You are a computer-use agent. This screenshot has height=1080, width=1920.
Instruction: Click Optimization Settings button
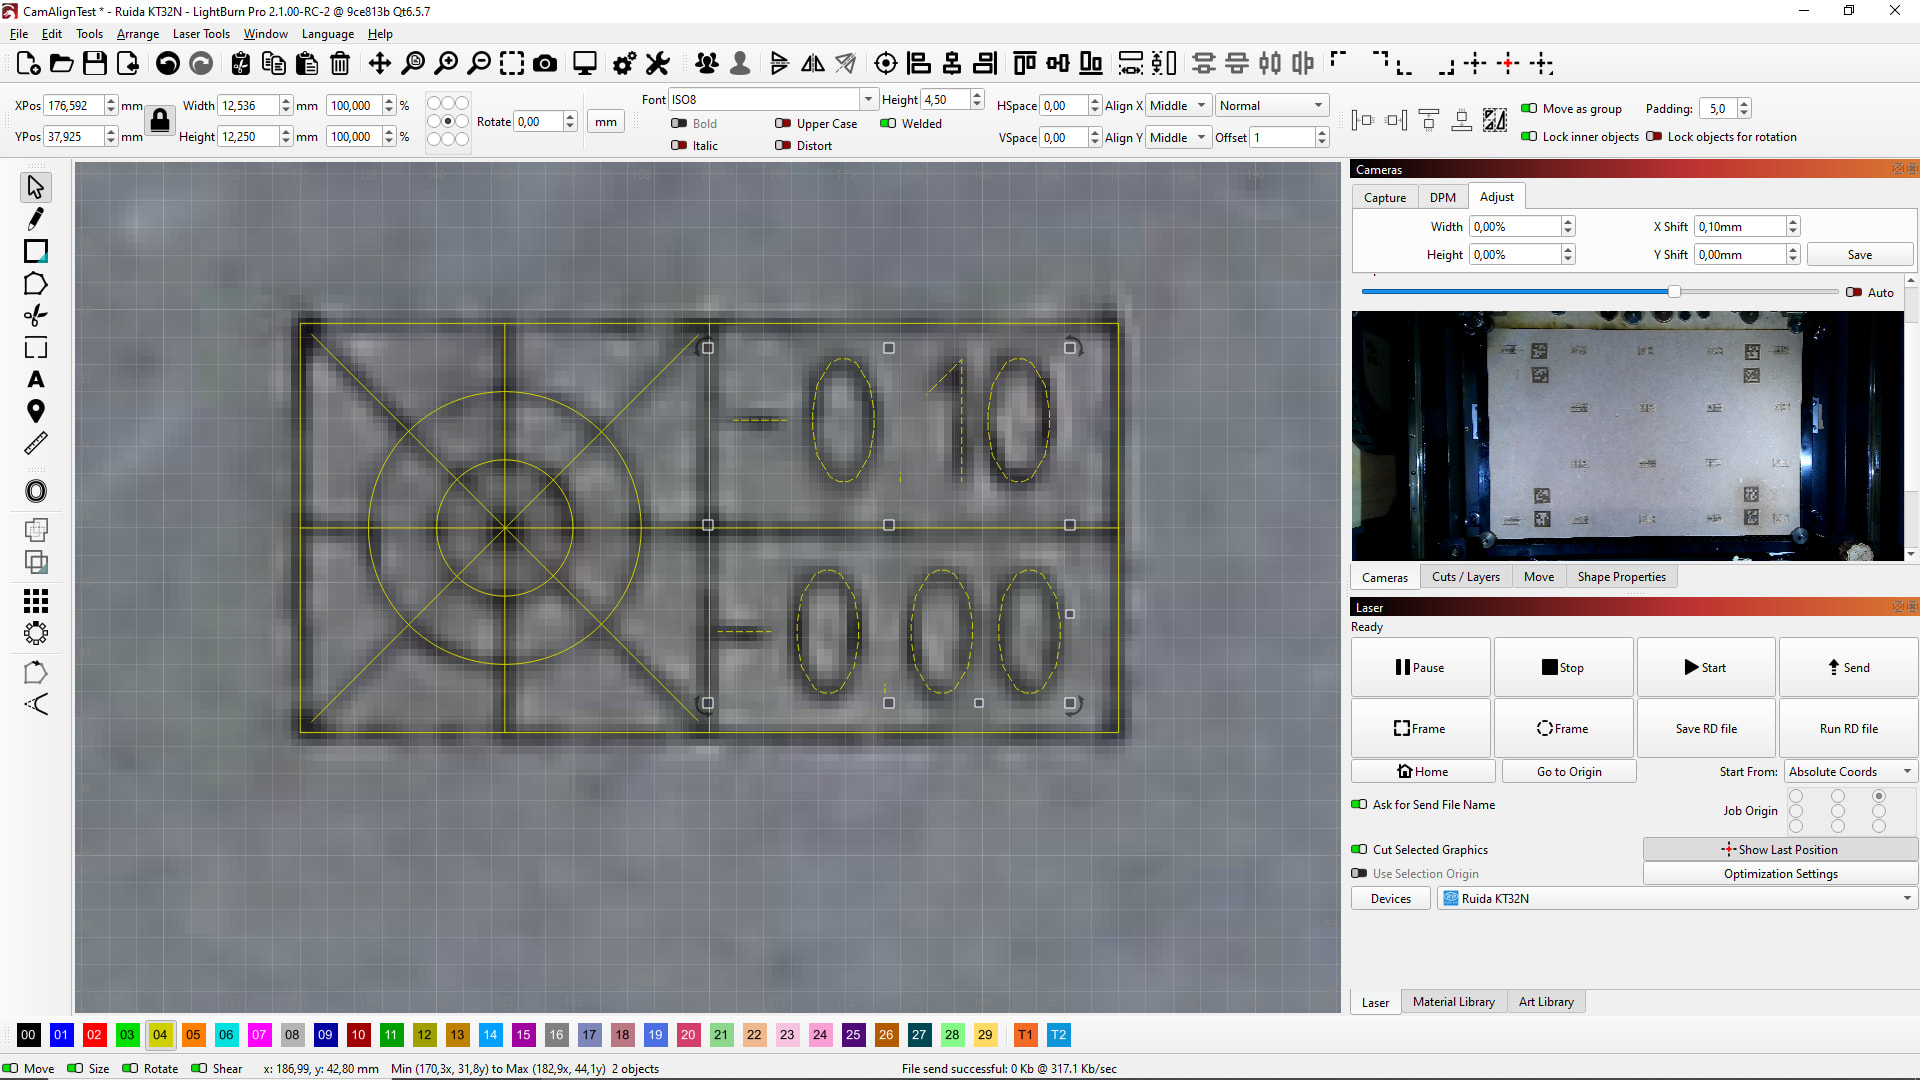tap(1780, 874)
